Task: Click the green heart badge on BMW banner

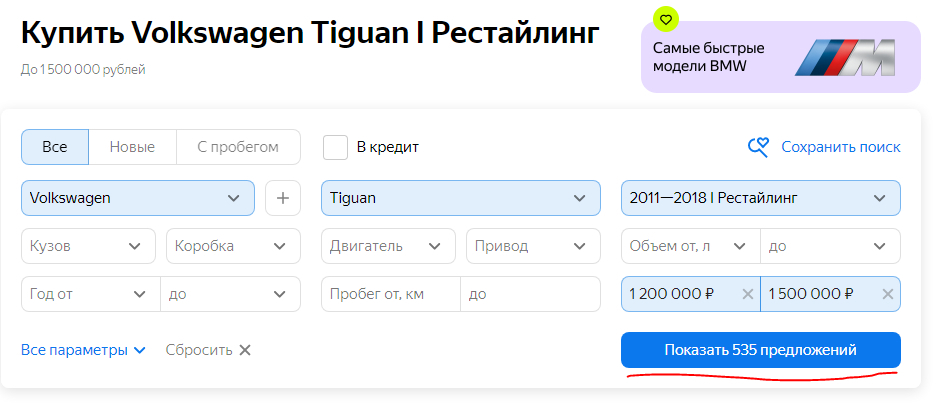Action: click(x=667, y=18)
